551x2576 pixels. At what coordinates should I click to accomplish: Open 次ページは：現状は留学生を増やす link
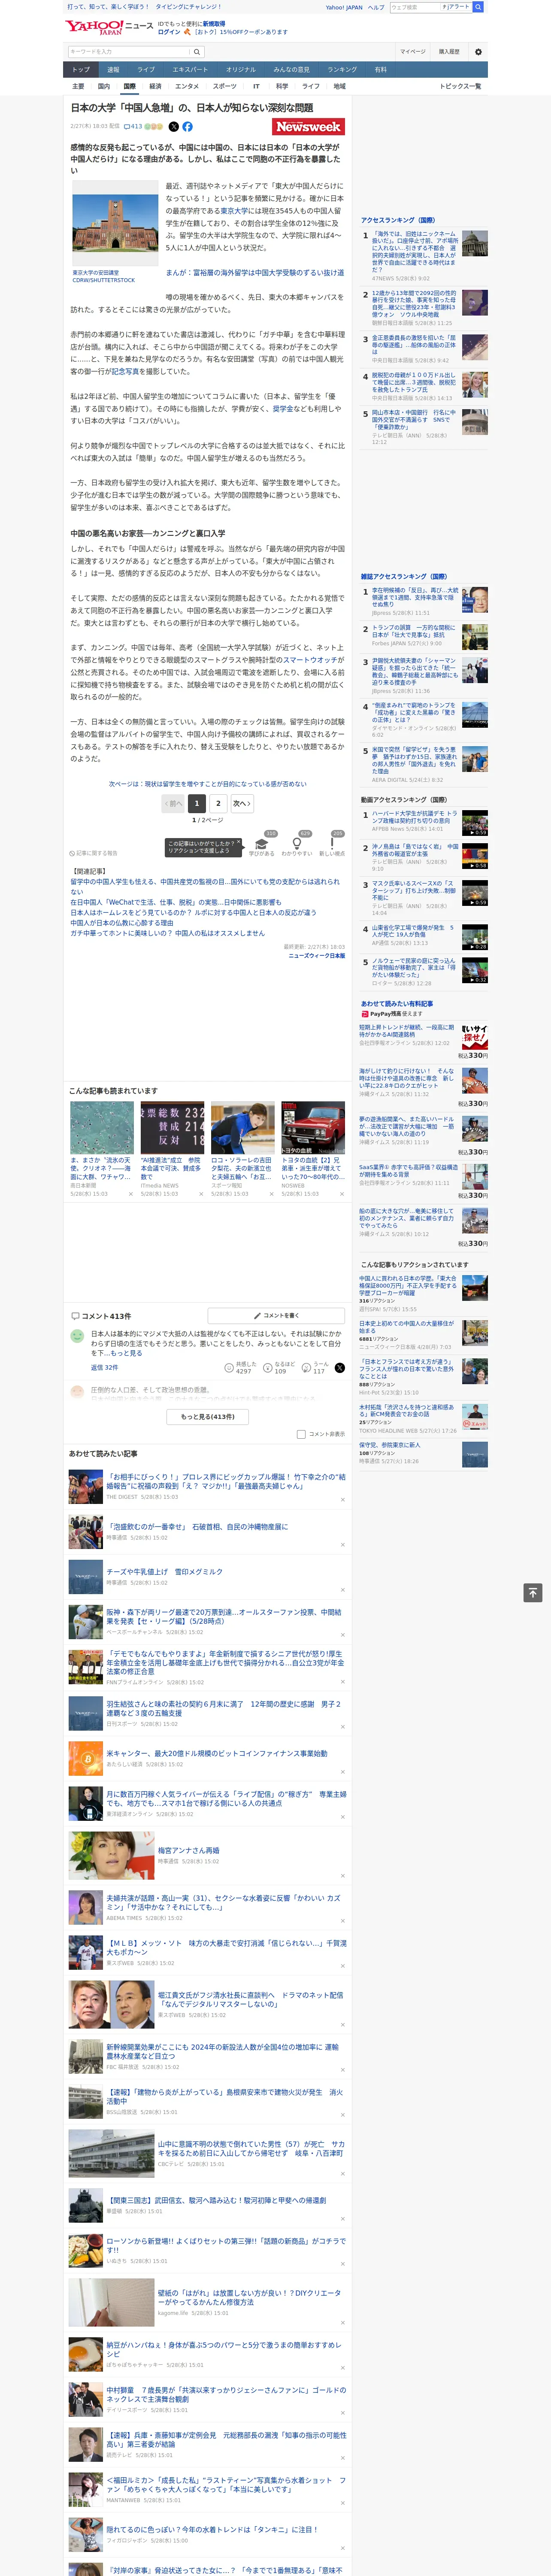tap(208, 784)
